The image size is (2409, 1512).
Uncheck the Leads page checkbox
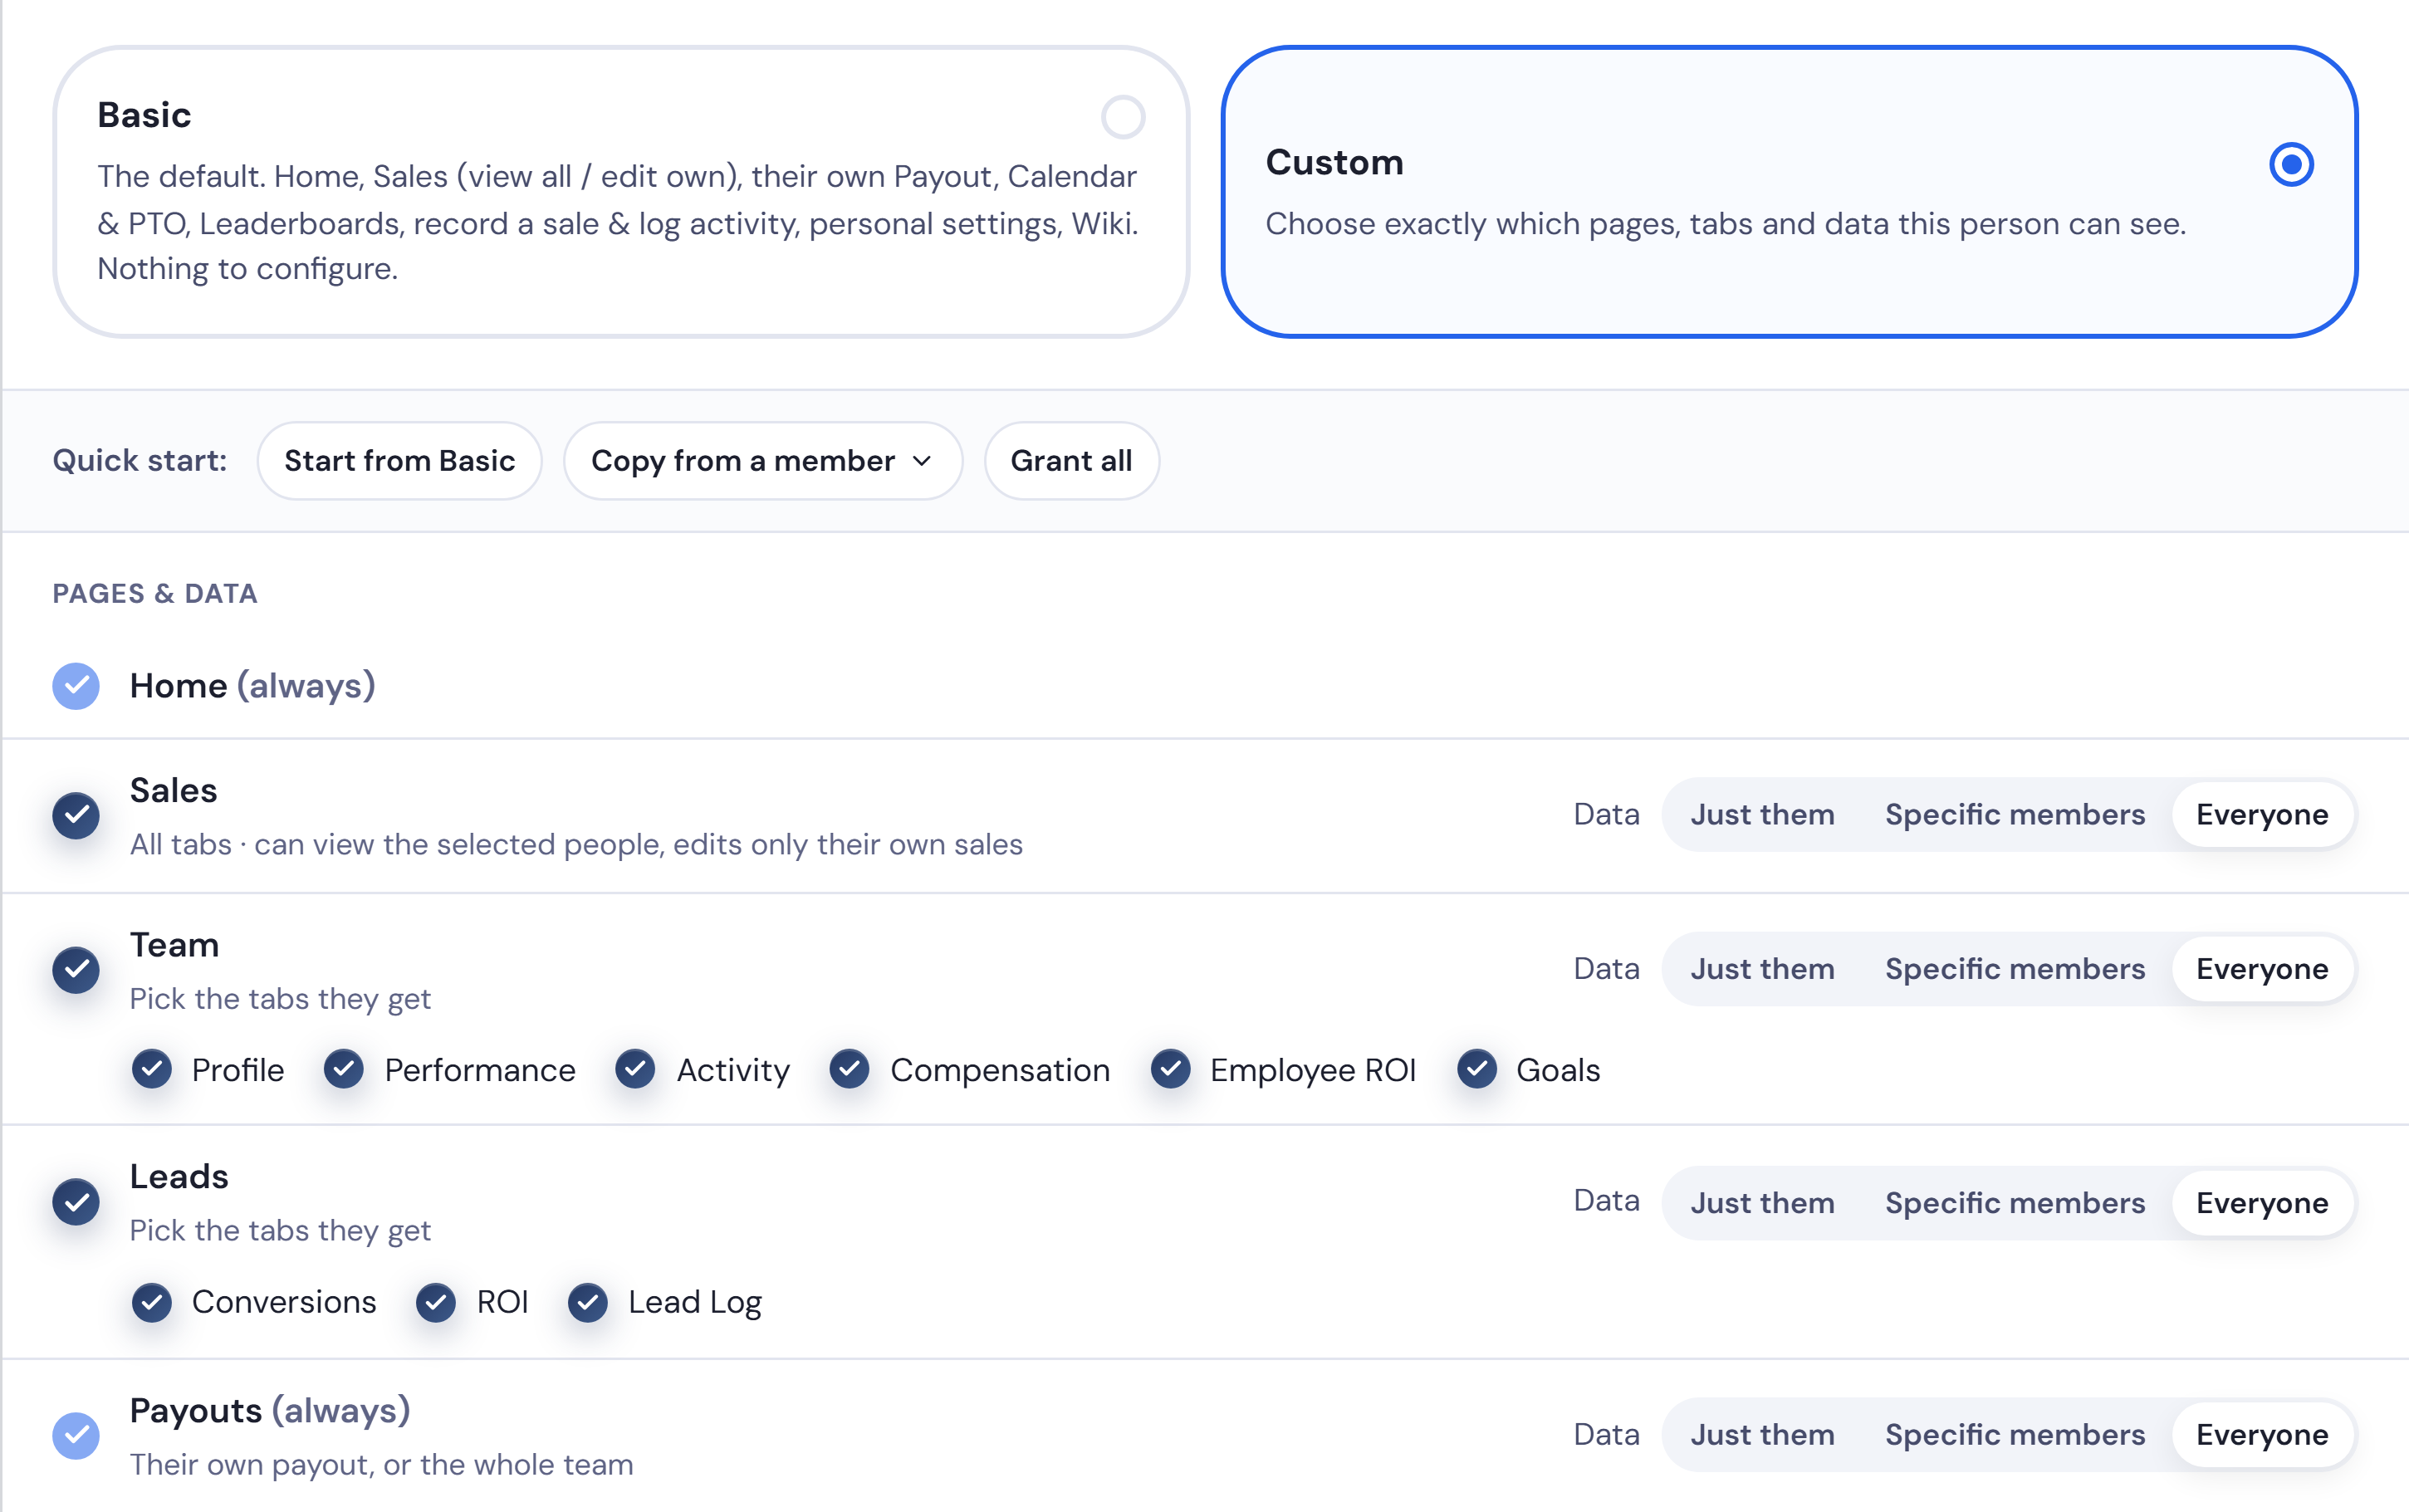click(x=76, y=1202)
